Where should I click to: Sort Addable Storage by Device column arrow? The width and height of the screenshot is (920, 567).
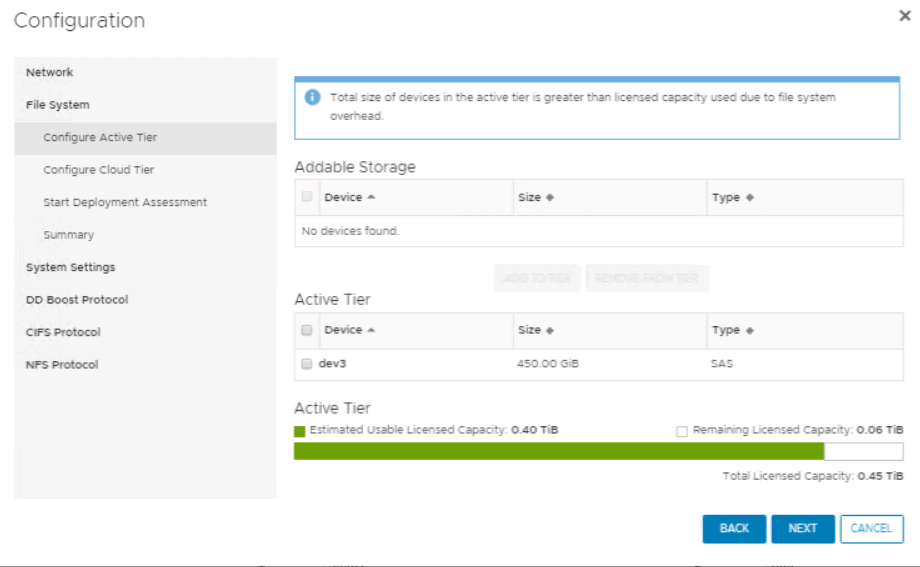click(x=371, y=198)
